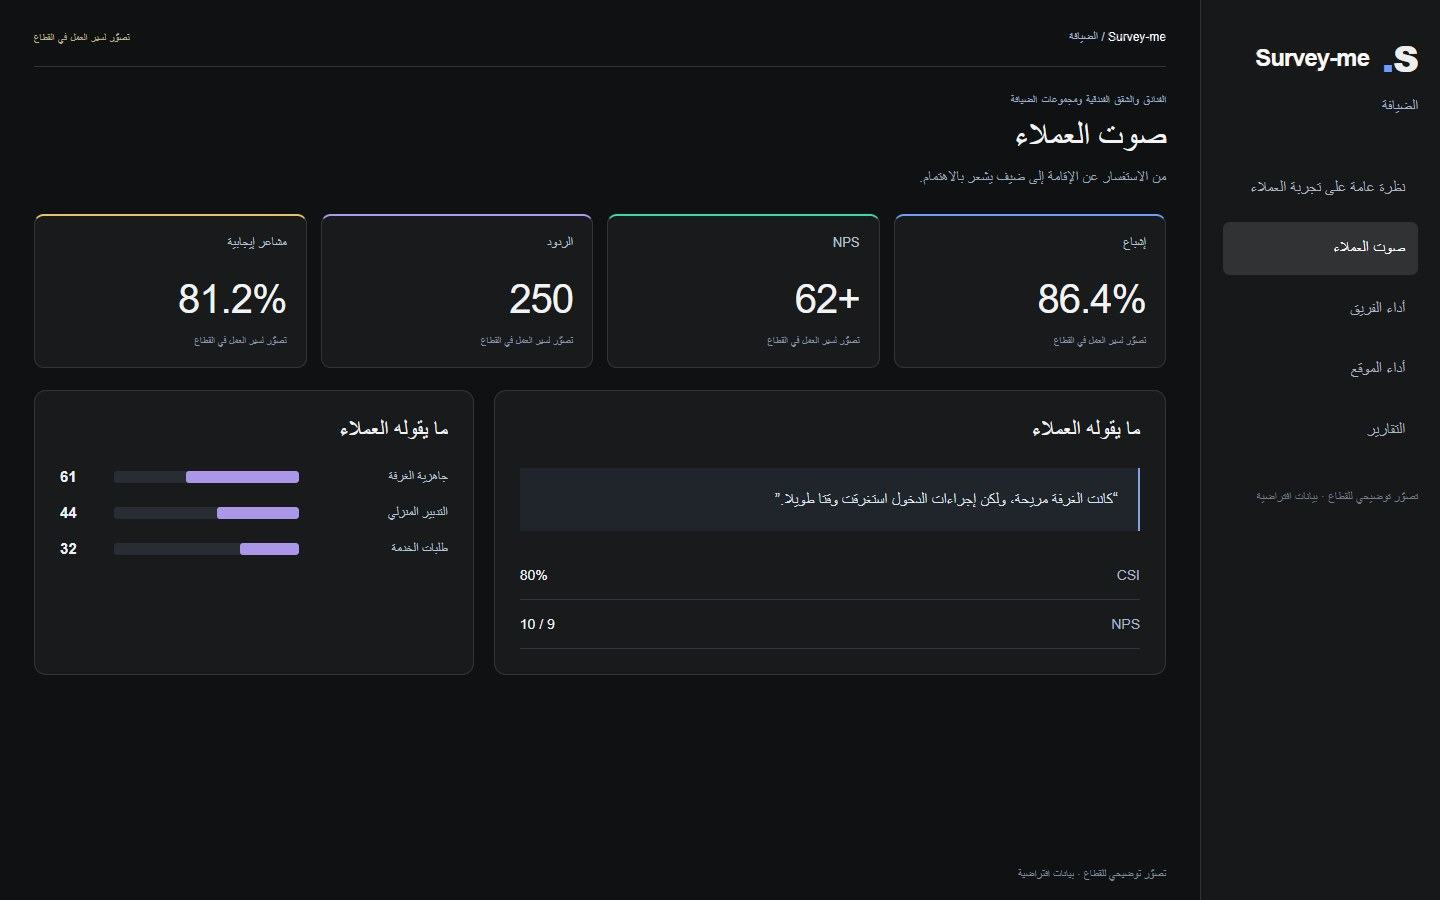Click ما يقوله العملاء title above the bars
This screenshot has height=900, width=1440.
pos(394,429)
